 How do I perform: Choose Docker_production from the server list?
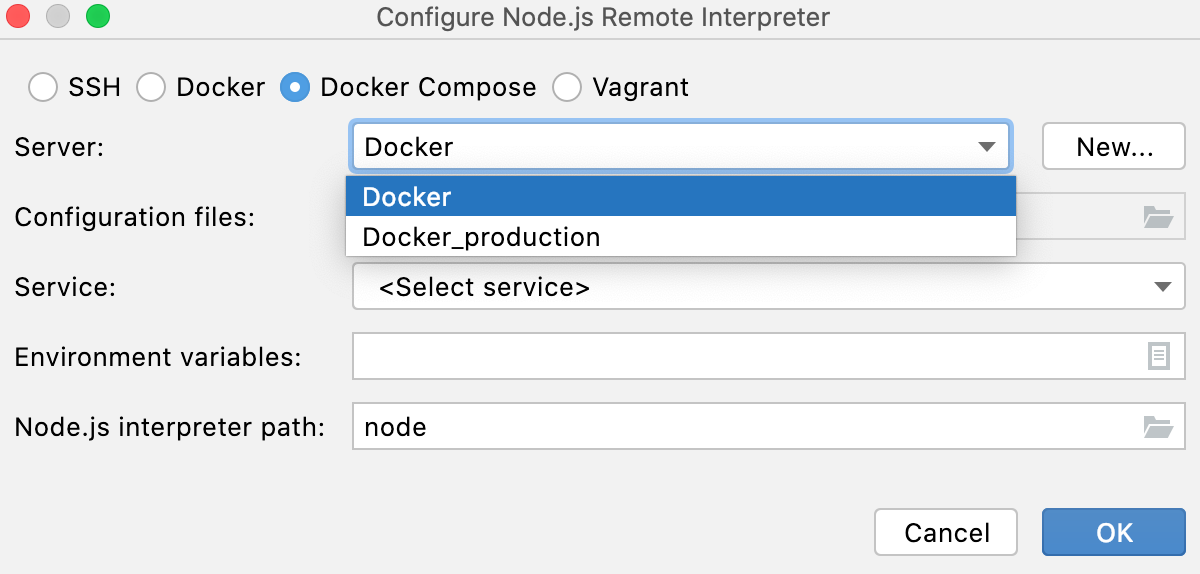680,237
